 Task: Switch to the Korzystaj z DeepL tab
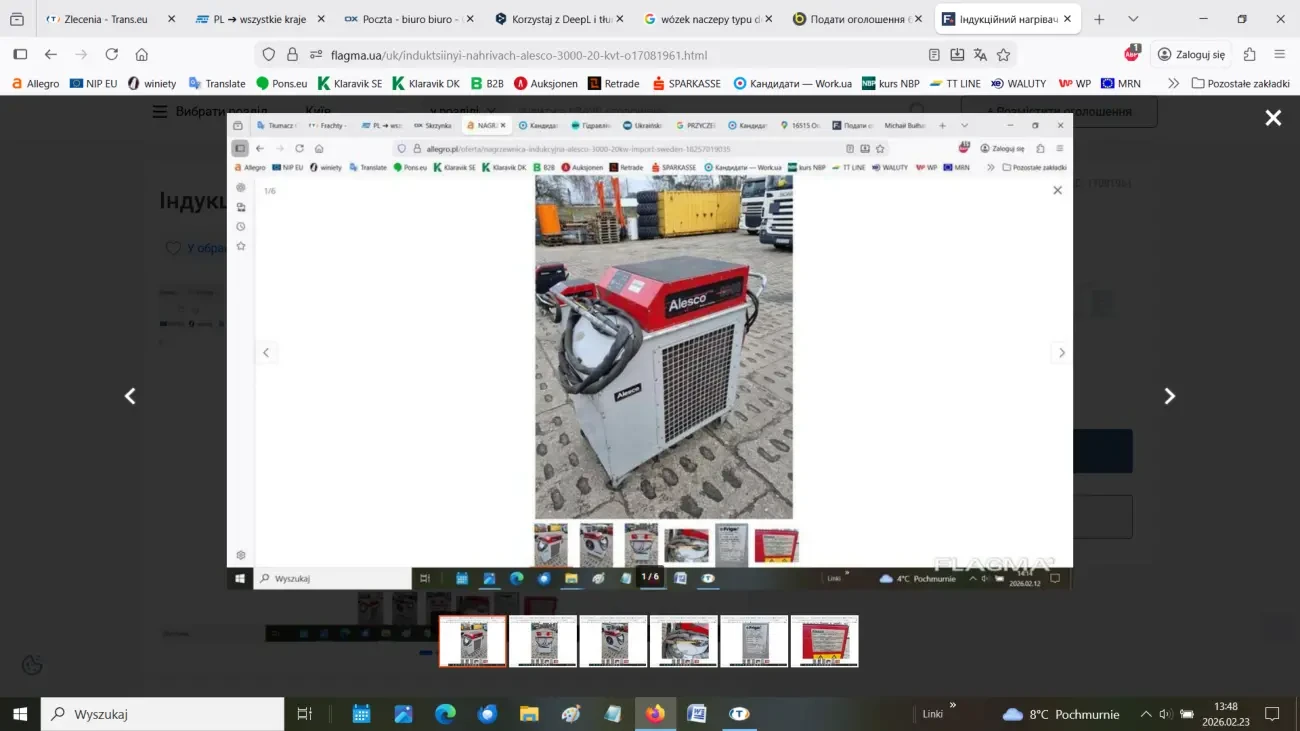coord(560,19)
